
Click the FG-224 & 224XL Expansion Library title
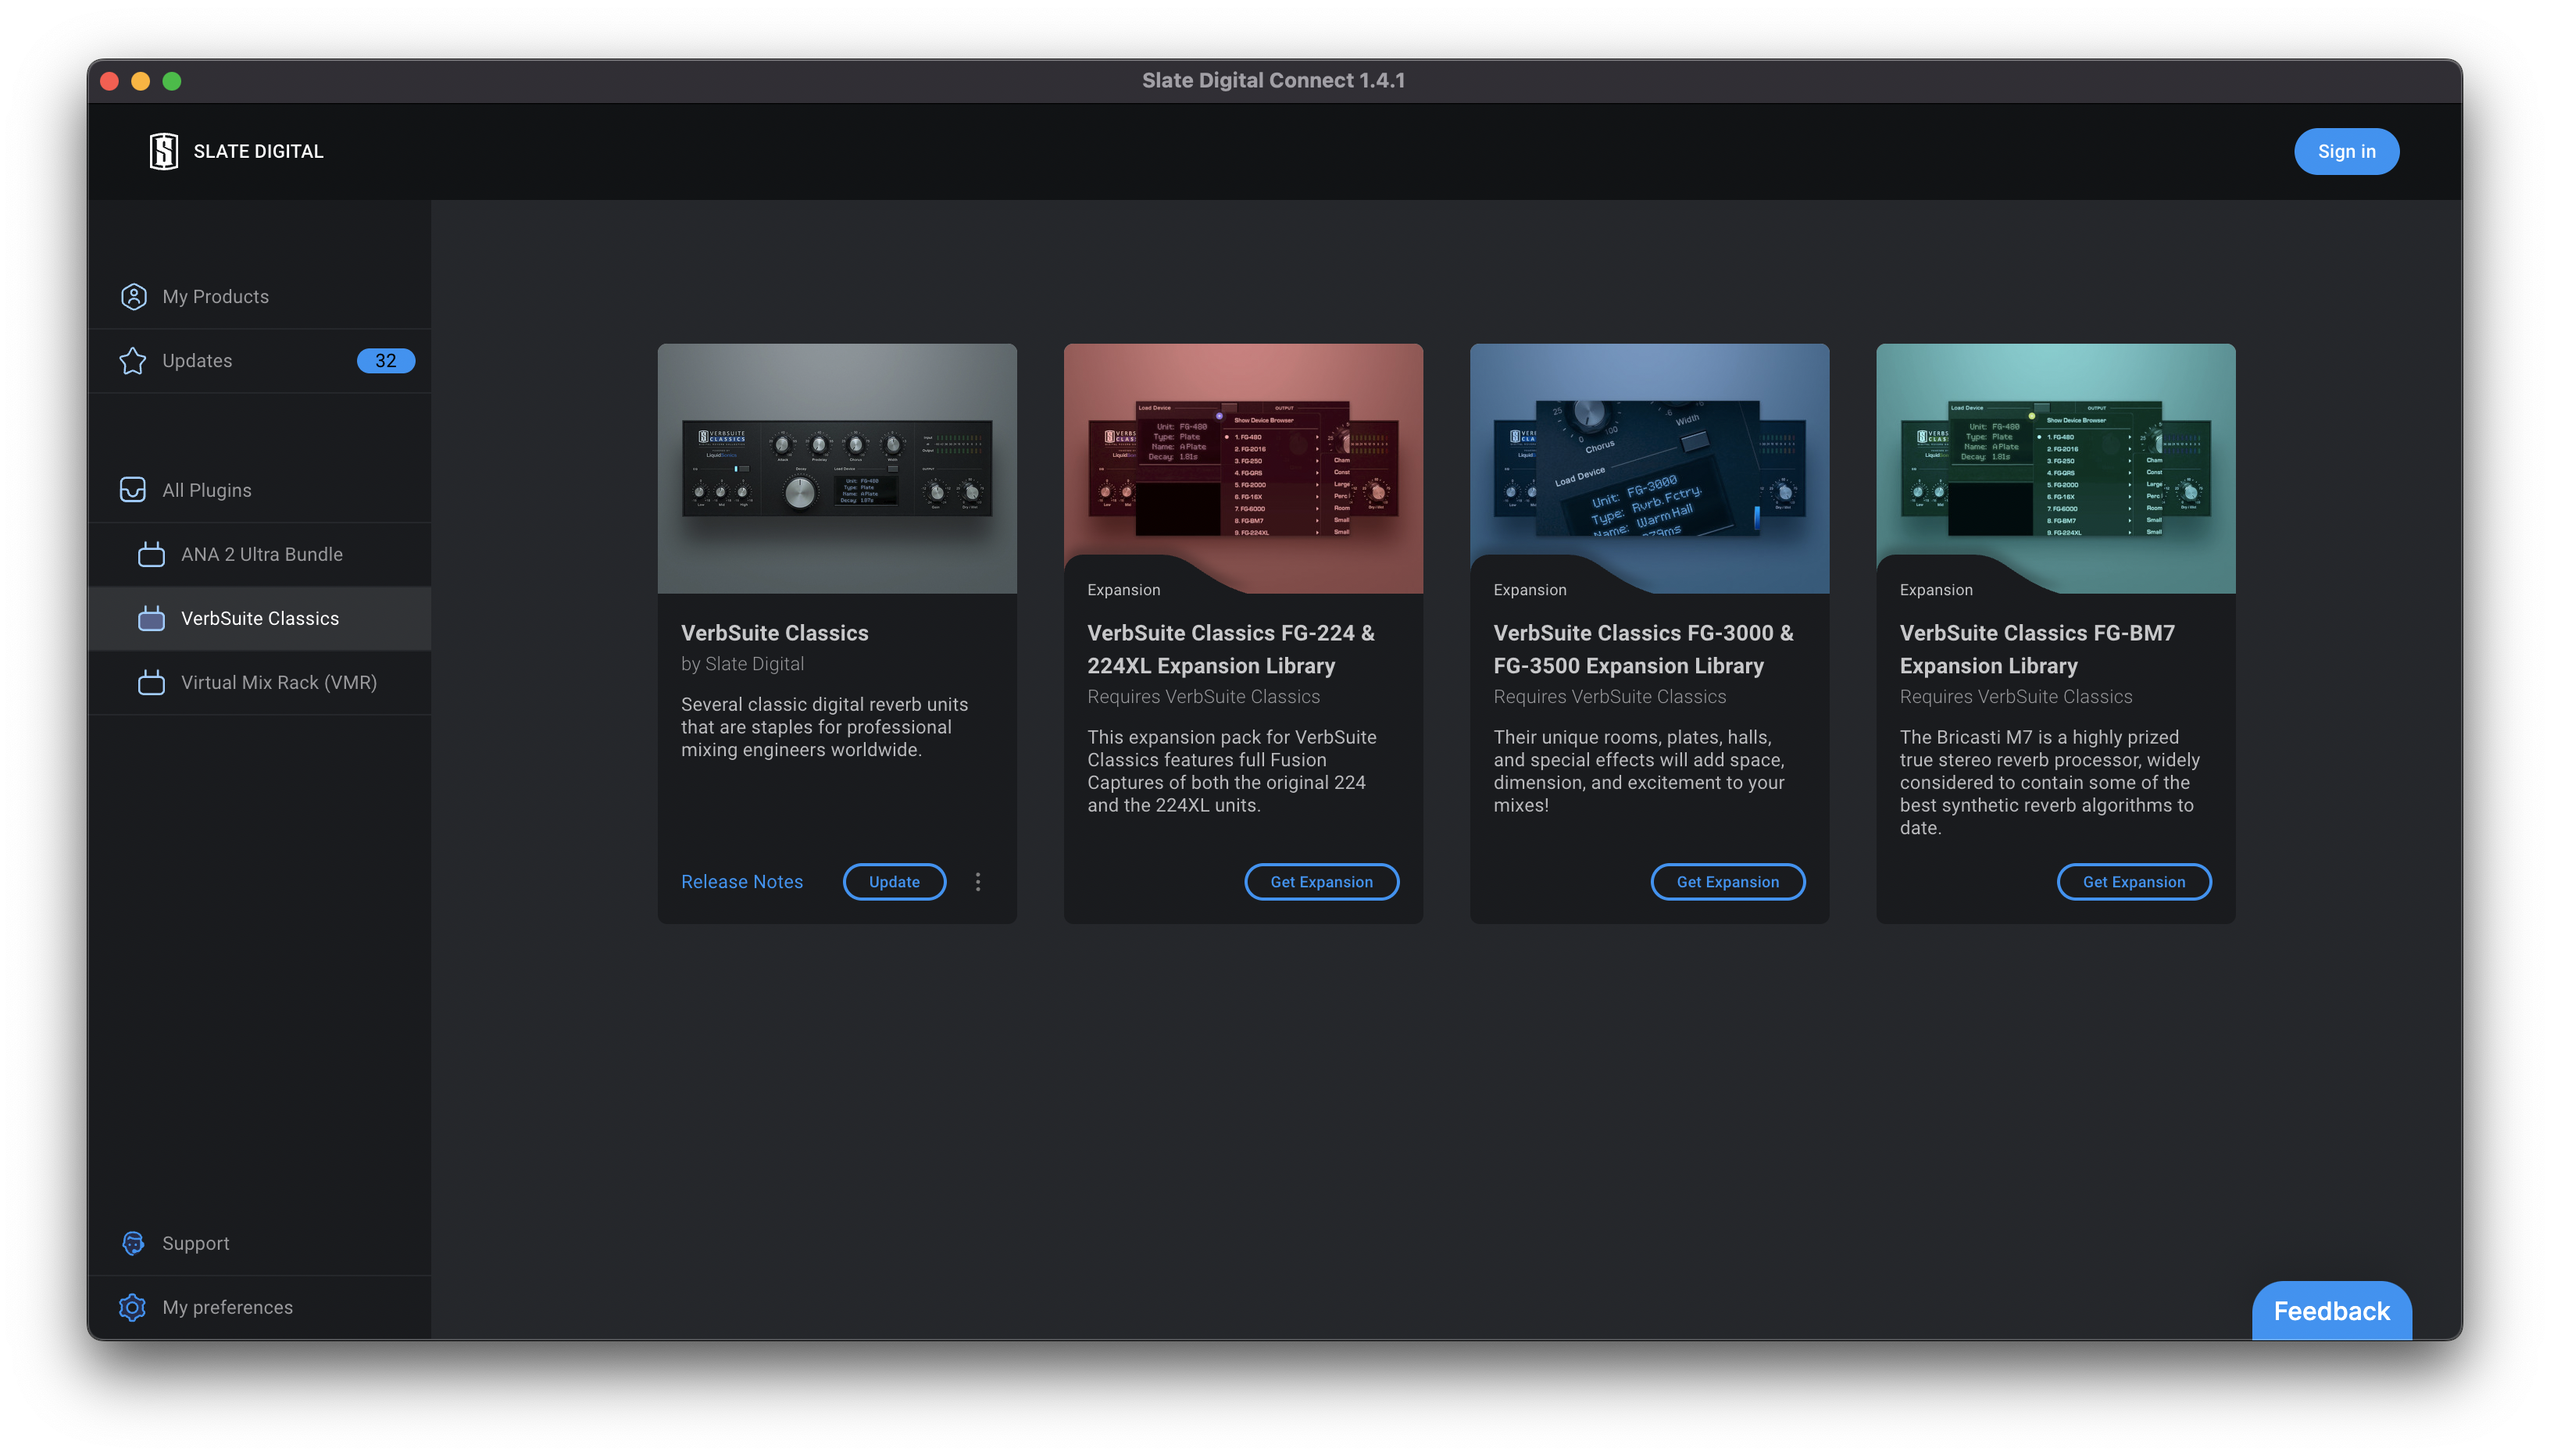(1231, 649)
